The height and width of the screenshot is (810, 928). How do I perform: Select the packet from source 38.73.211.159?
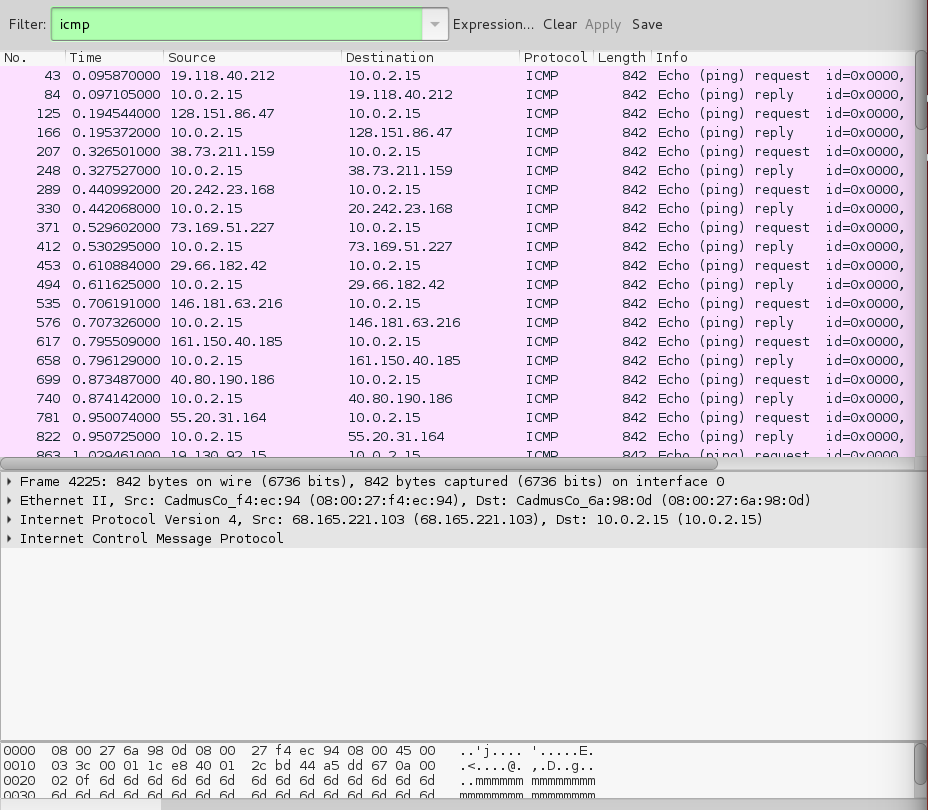(x=300, y=151)
